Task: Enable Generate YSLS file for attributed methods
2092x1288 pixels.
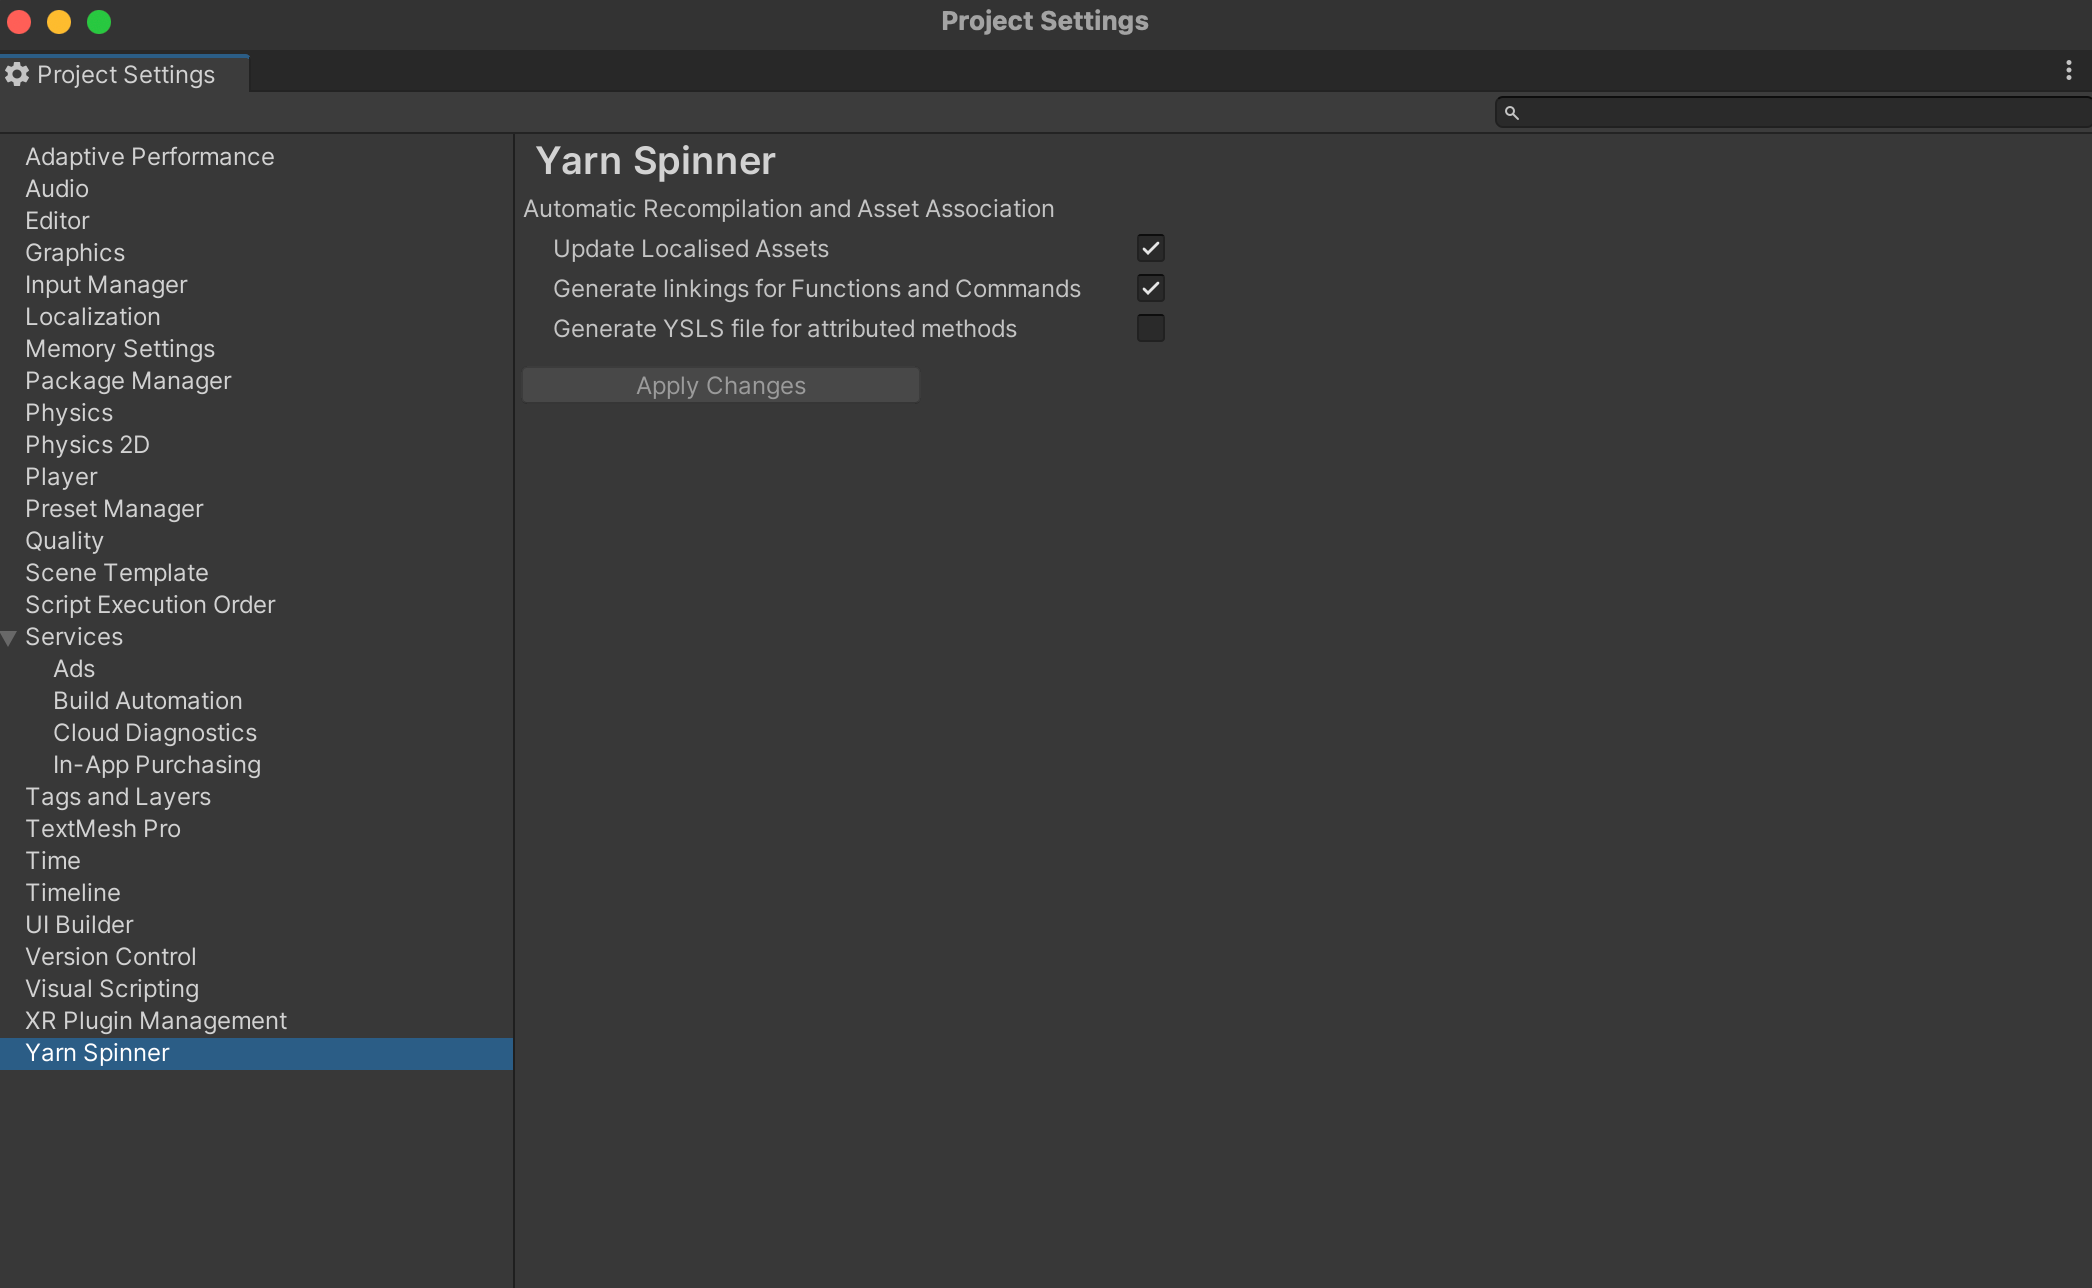Action: 1151,328
